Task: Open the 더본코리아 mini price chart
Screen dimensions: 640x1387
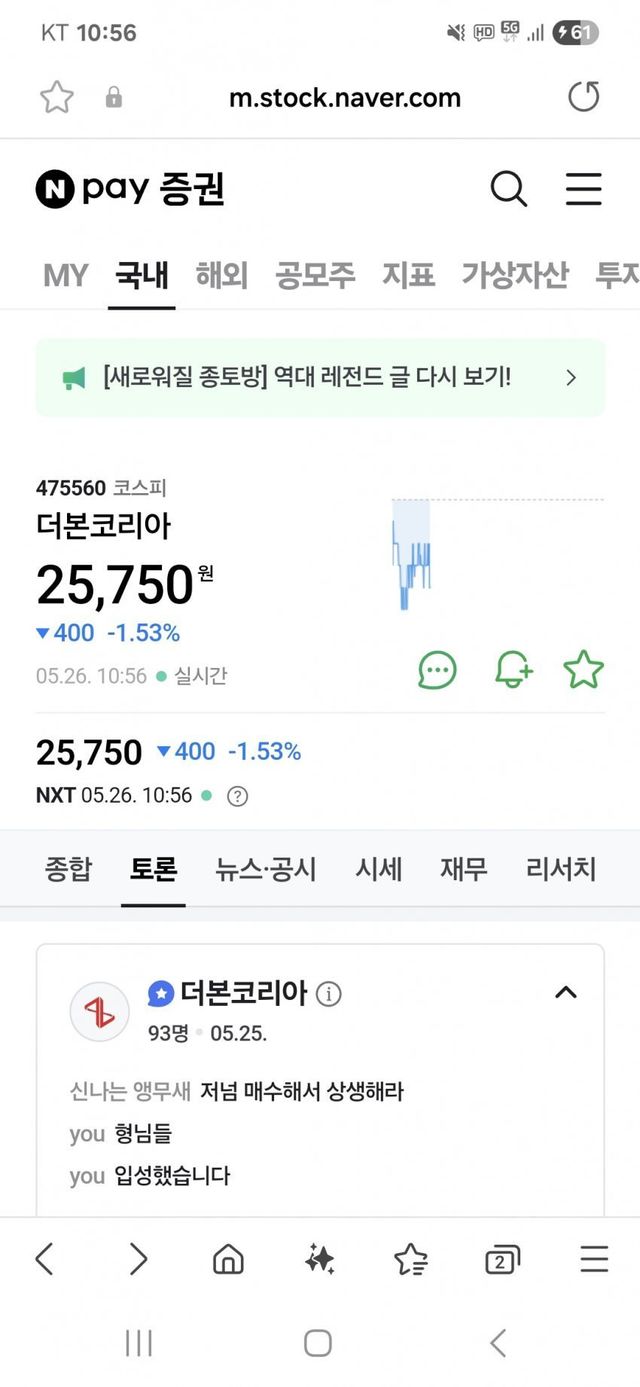Action: (412, 553)
